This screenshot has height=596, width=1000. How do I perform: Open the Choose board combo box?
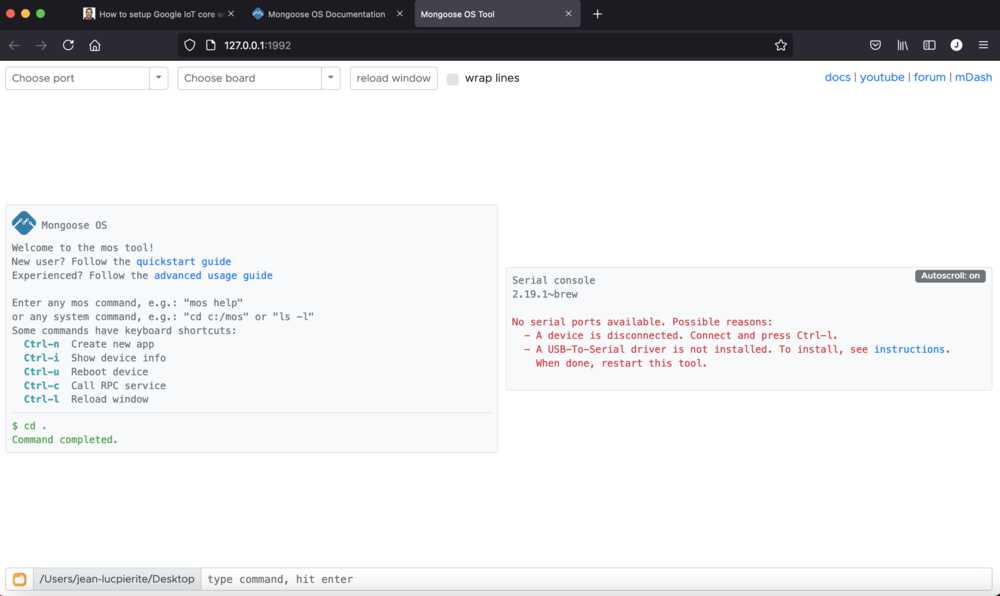point(249,78)
